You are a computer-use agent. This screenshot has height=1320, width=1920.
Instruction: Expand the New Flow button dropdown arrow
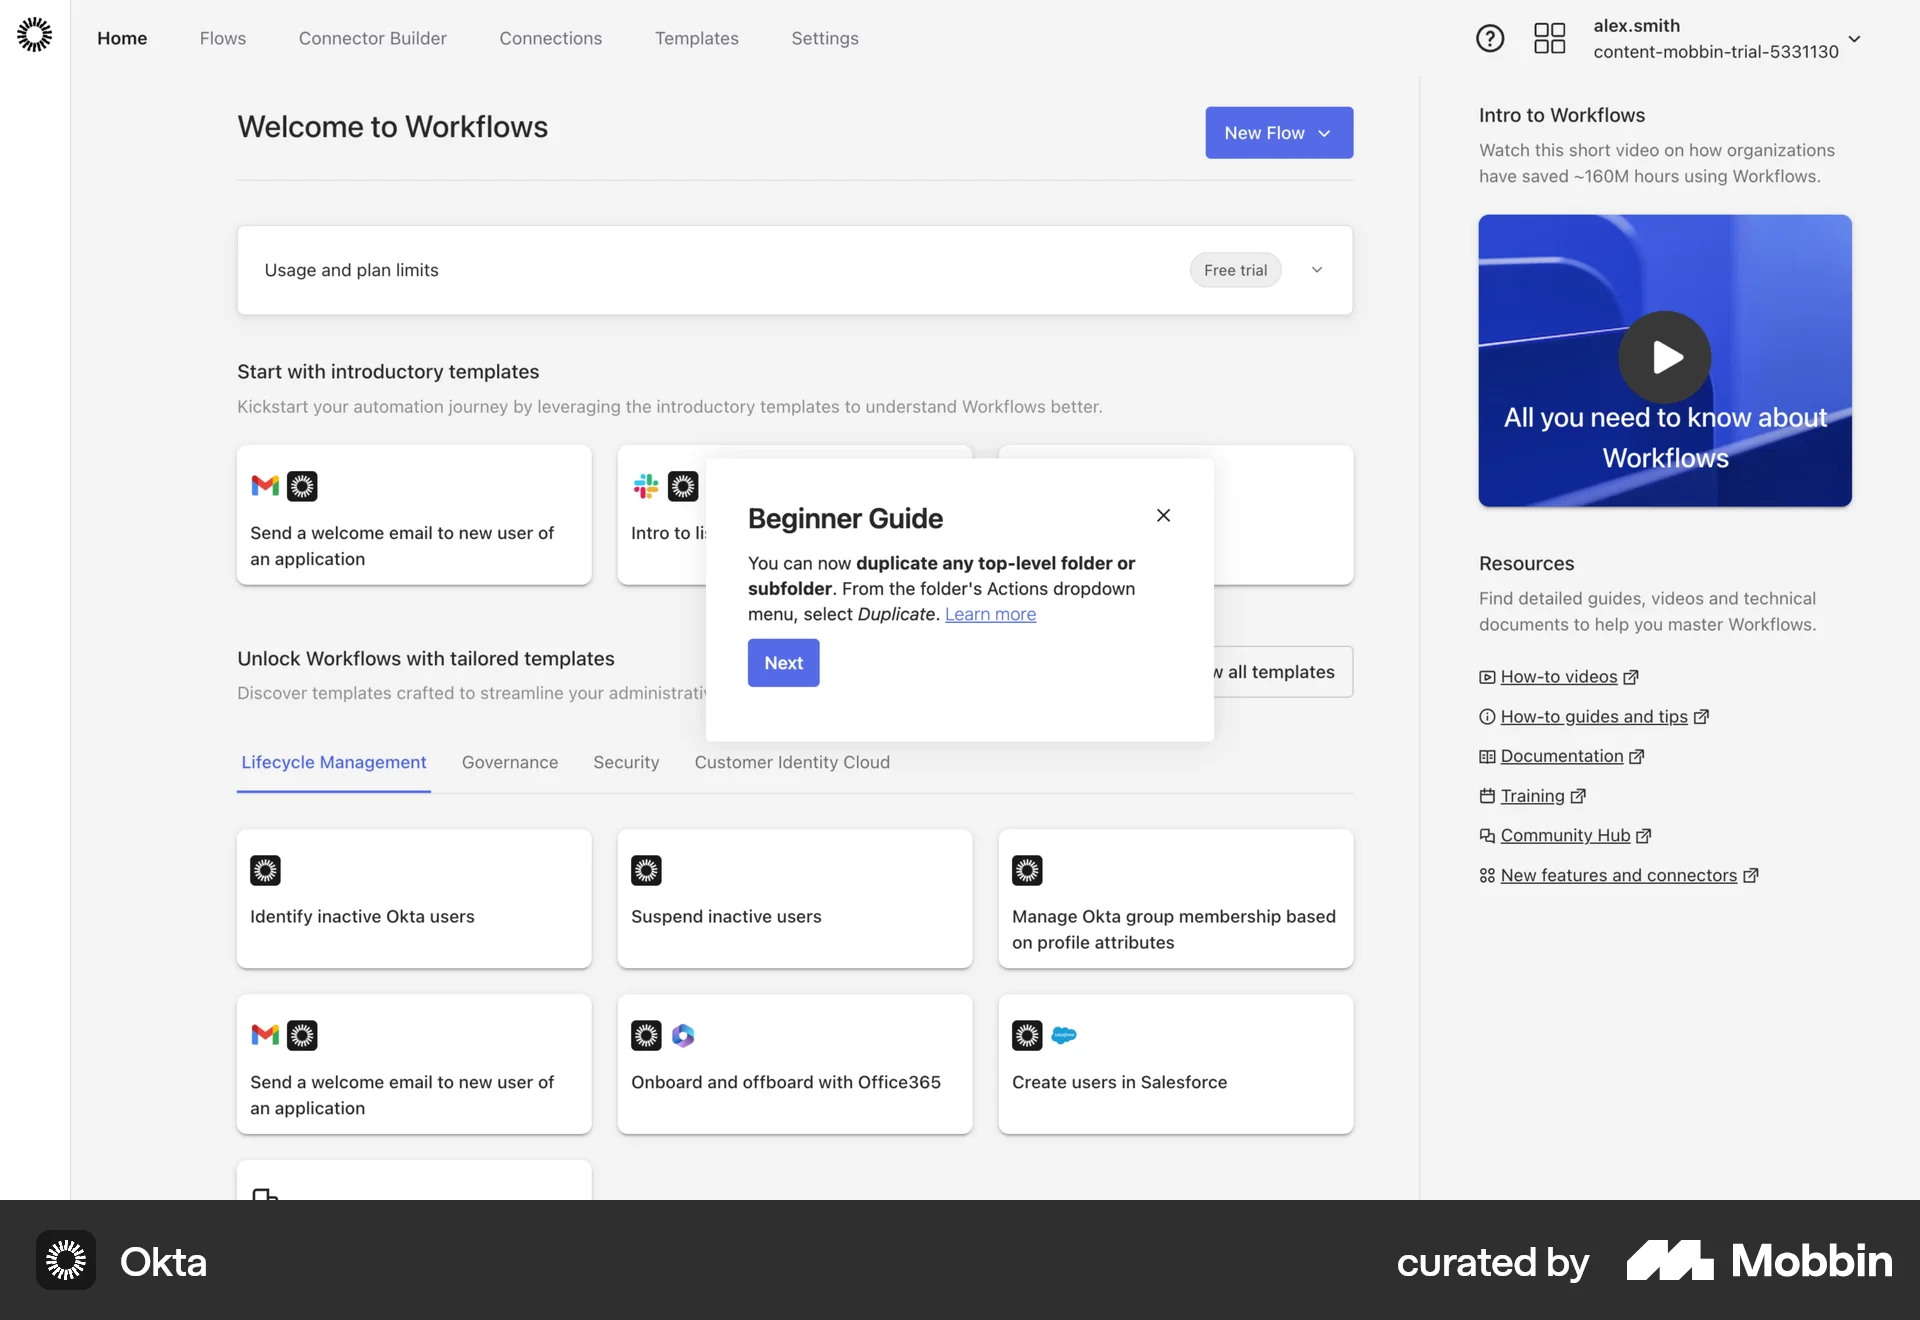click(1325, 132)
